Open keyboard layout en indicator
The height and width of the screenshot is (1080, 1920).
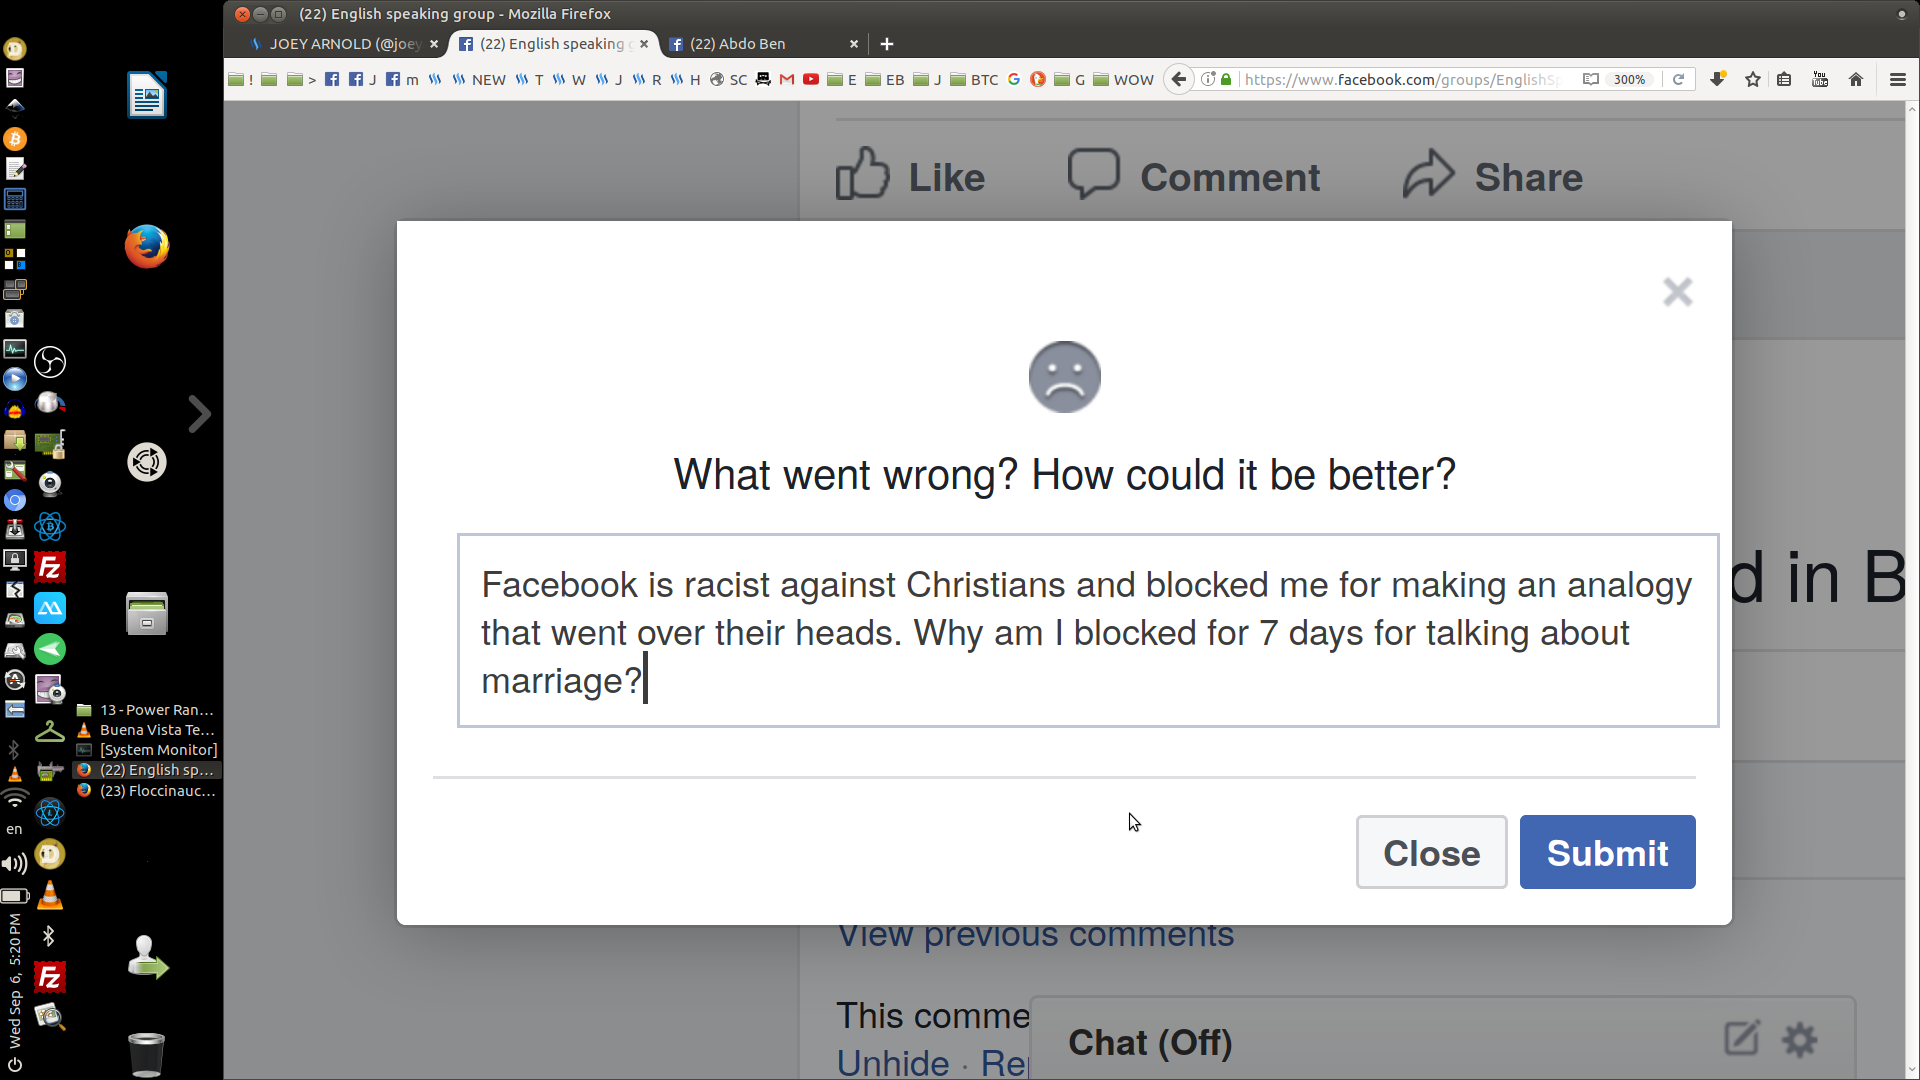tap(14, 829)
